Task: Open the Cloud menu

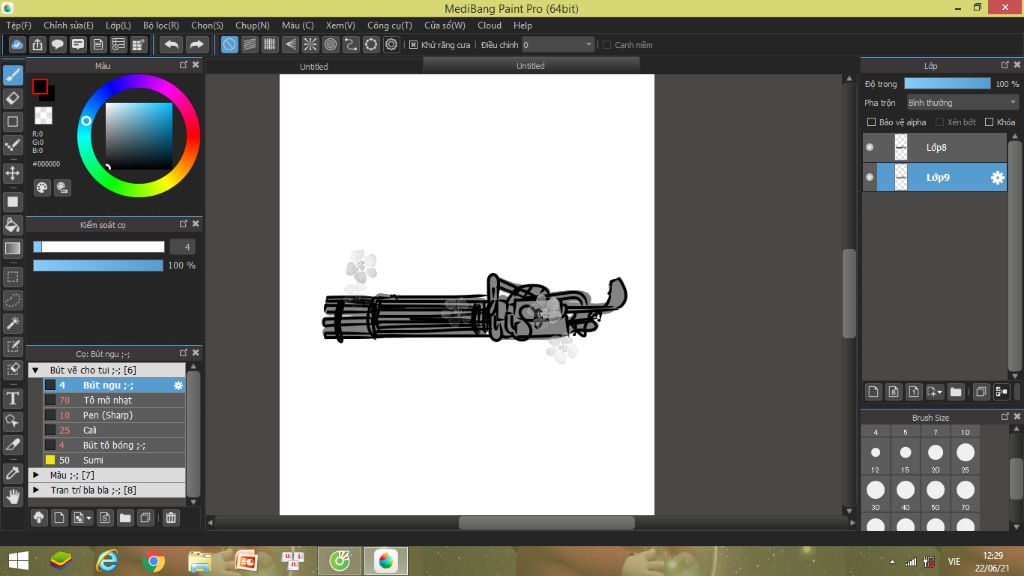Action: 489,25
